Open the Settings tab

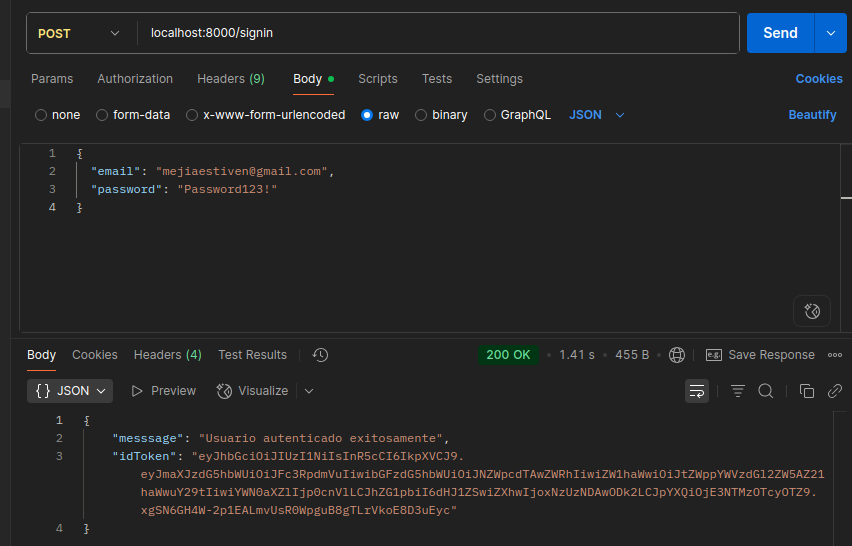click(499, 79)
